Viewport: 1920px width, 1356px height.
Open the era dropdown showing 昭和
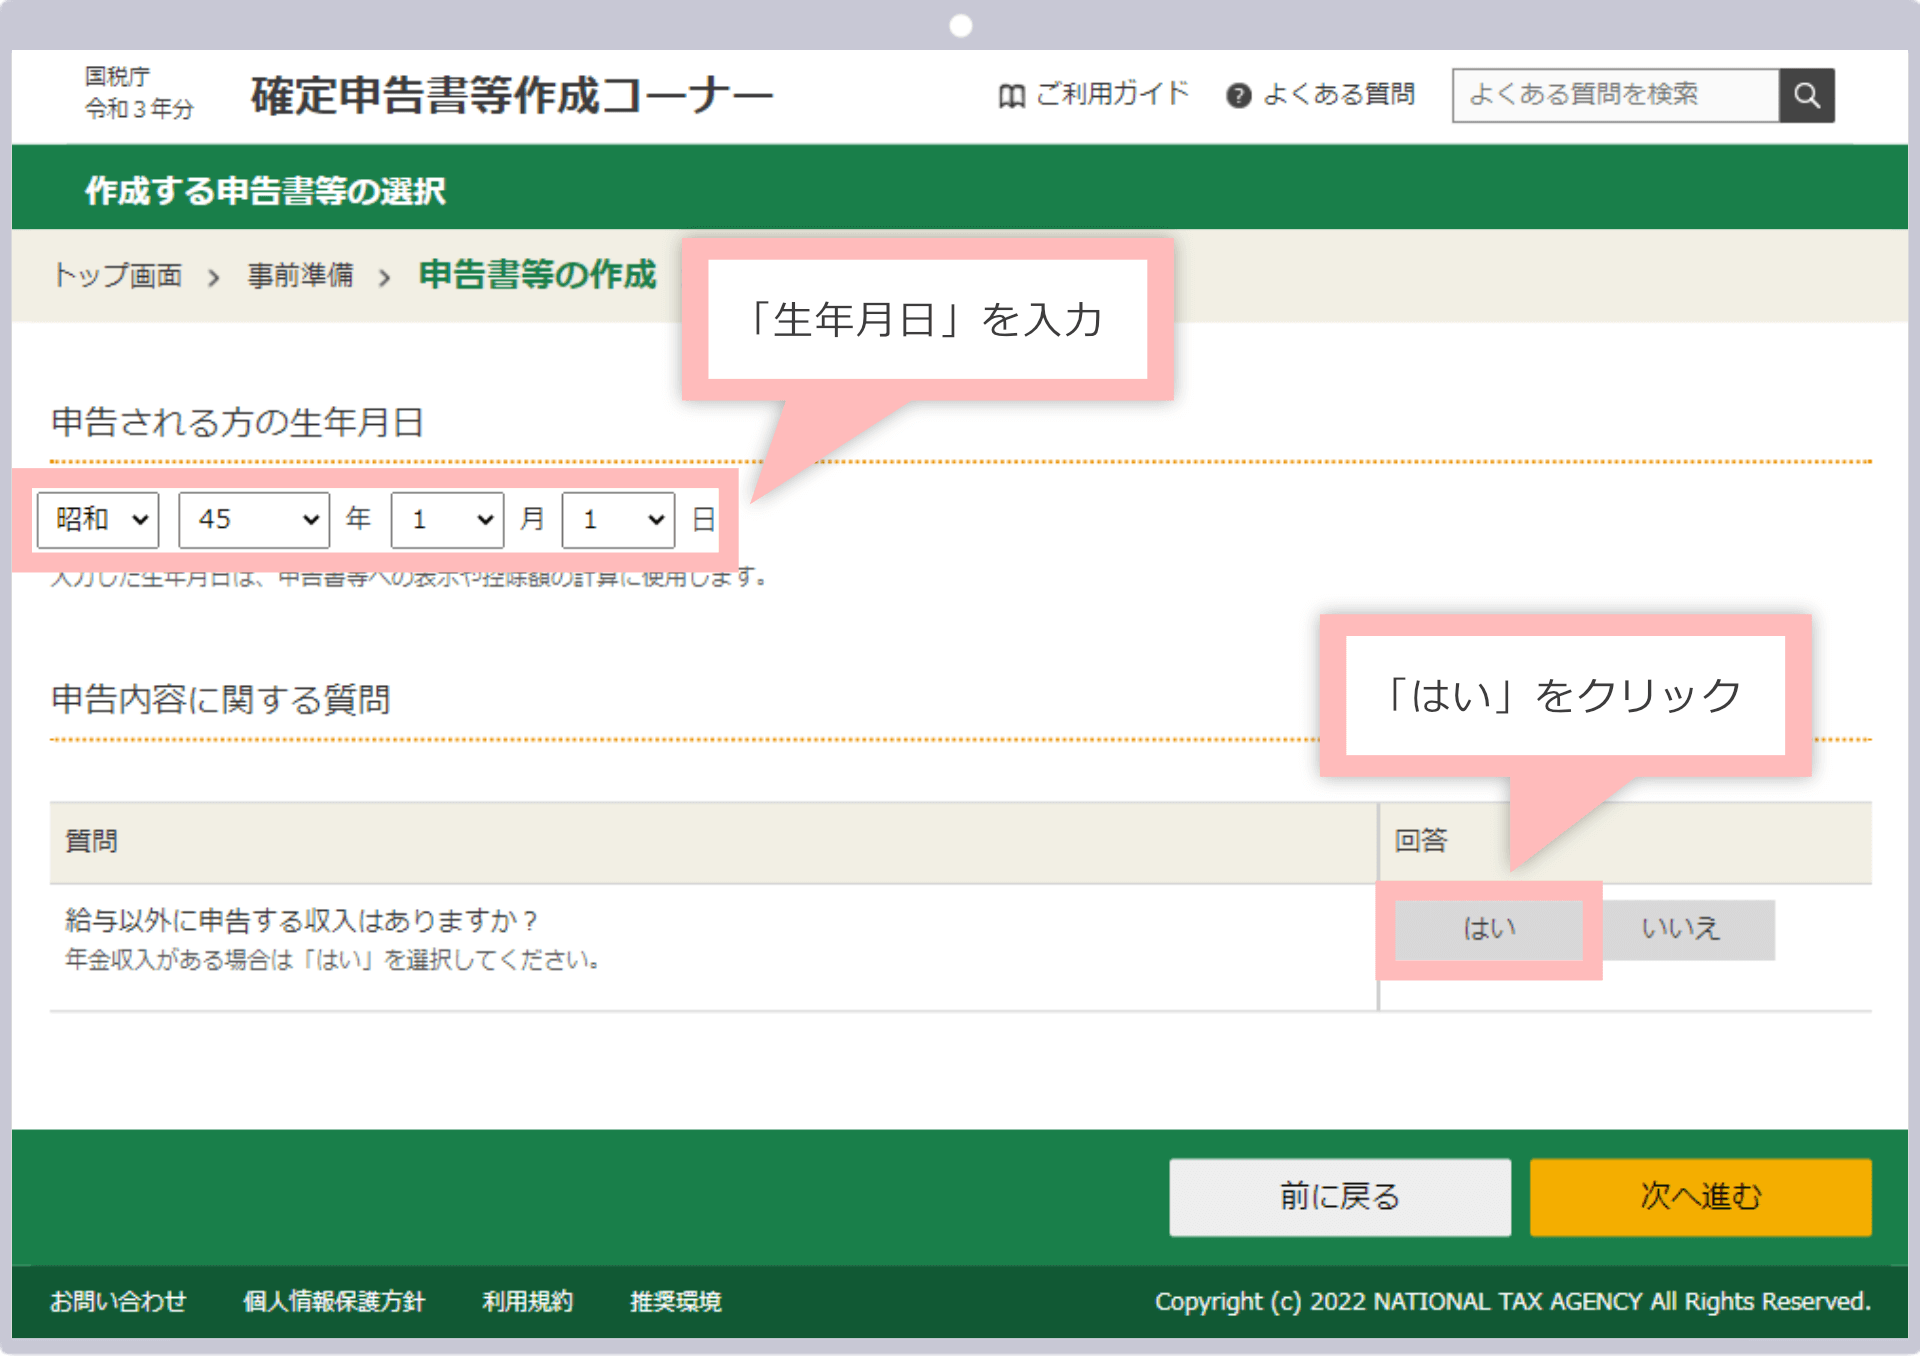[97, 519]
